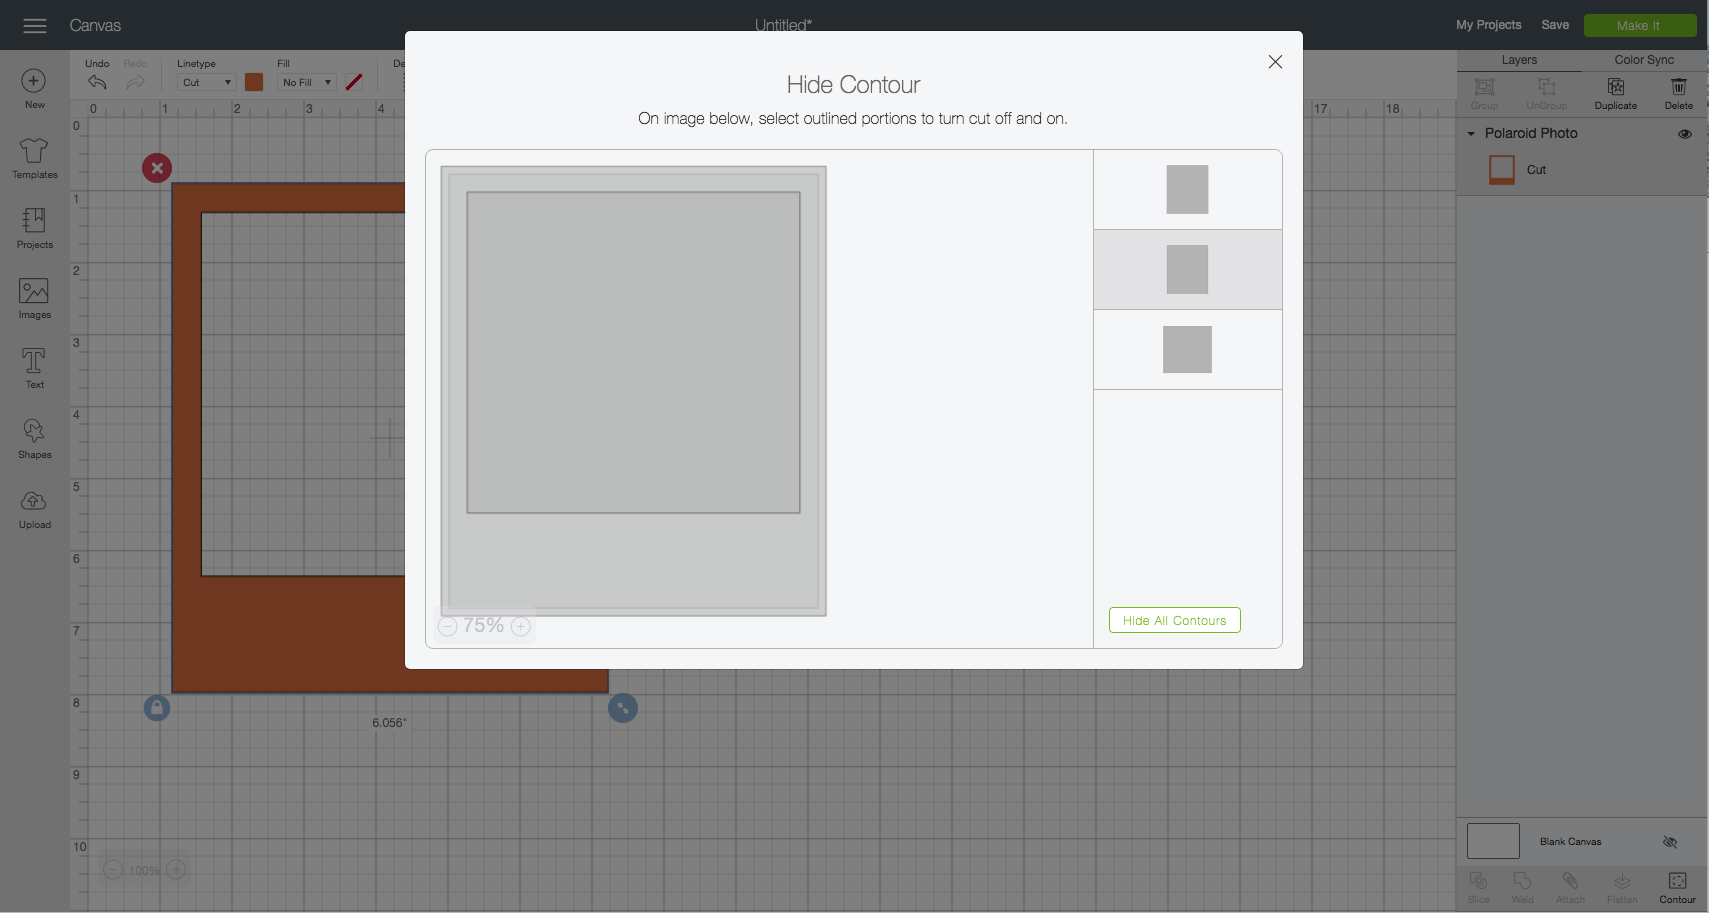Open the Fill dropdown
The height and width of the screenshot is (913, 1709).
[306, 83]
